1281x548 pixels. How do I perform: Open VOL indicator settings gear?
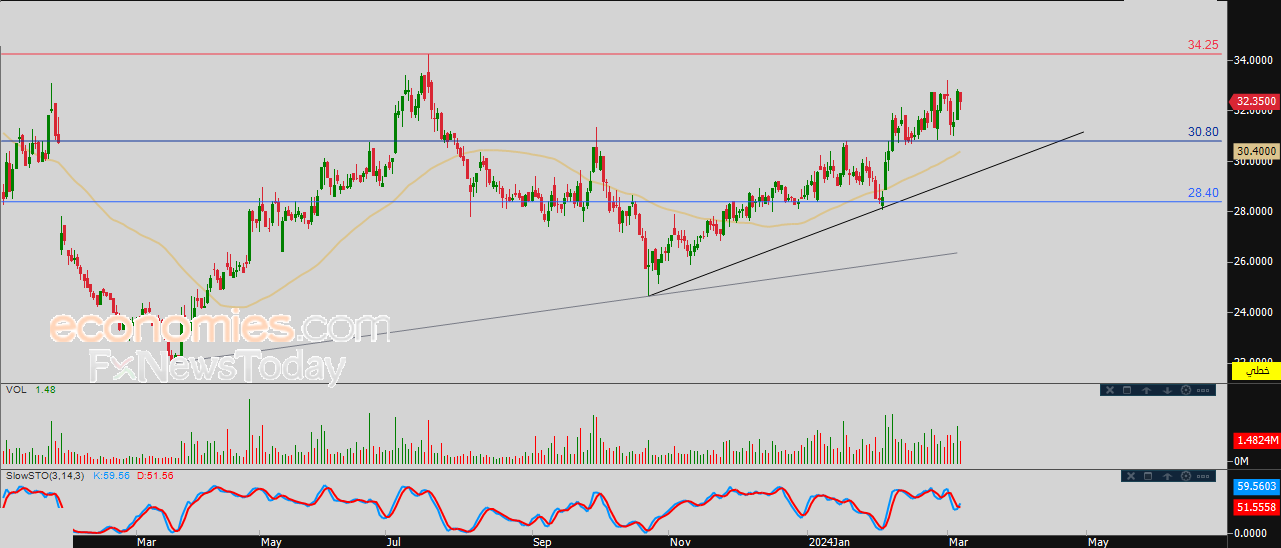[1186, 391]
